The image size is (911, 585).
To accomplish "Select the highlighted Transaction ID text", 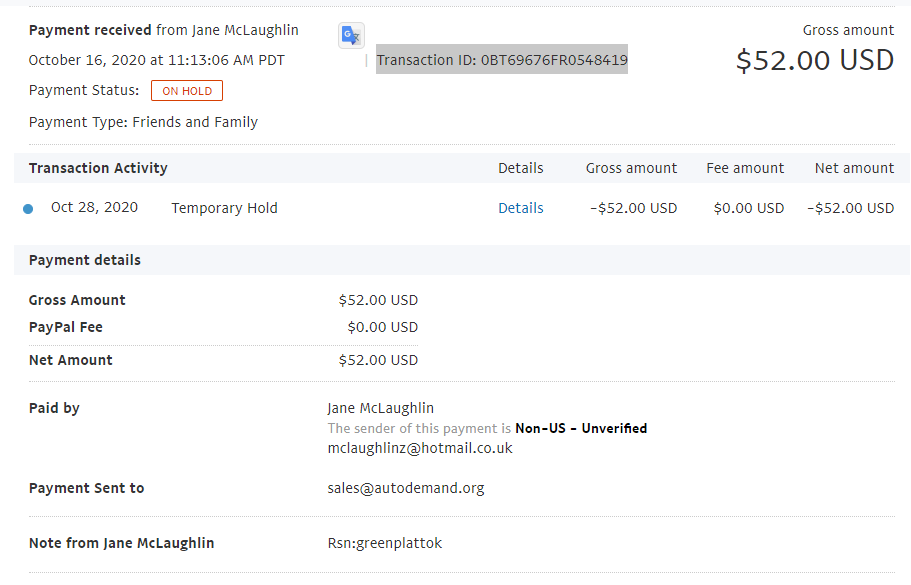I will 502,60.
